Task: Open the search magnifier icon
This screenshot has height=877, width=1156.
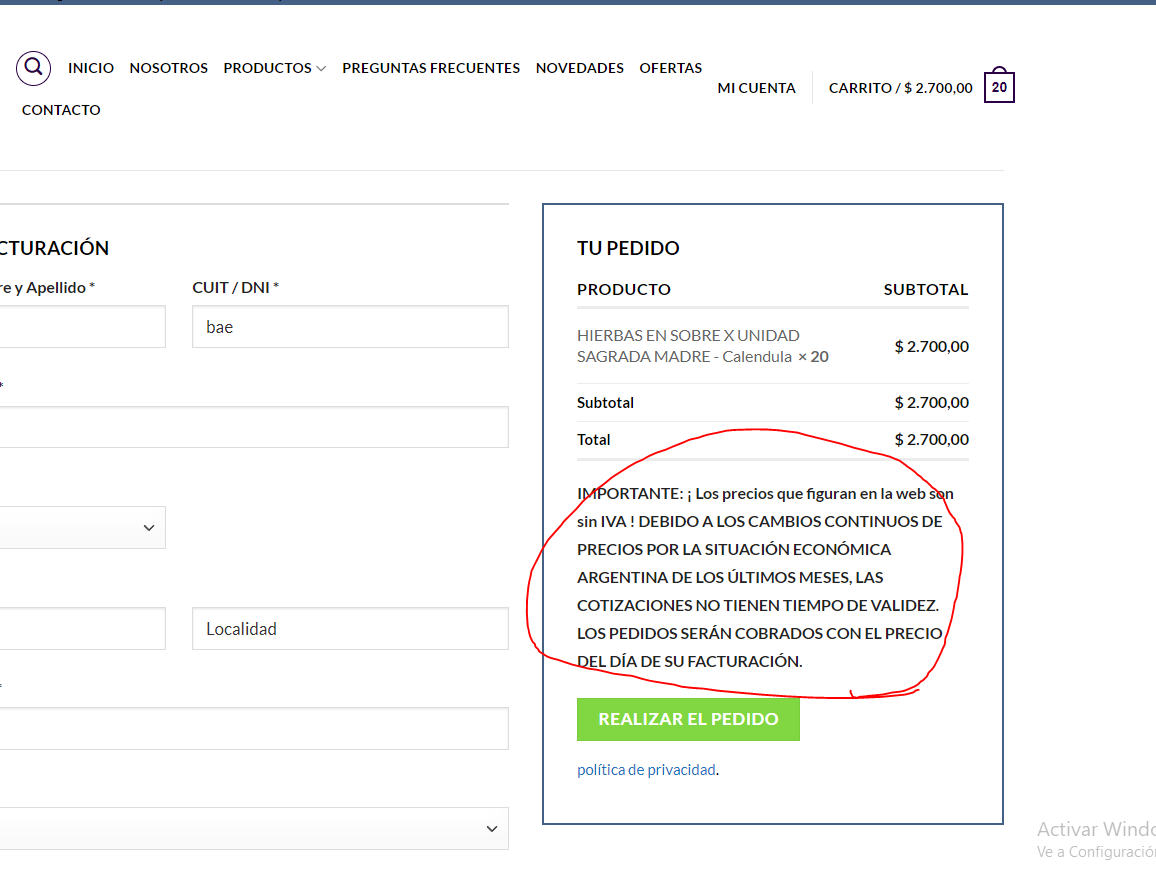Action: click(x=33, y=68)
